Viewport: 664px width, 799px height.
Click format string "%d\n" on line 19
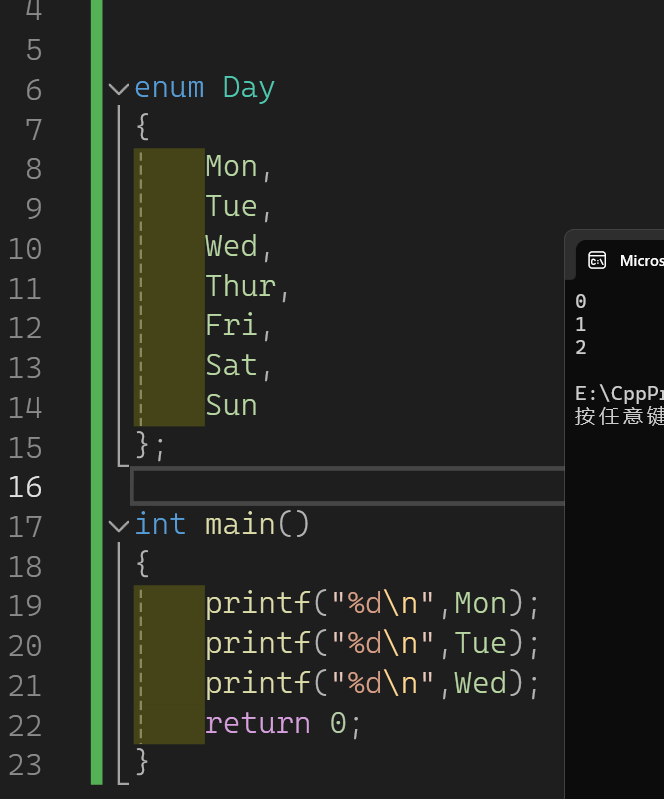click(x=383, y=603)
